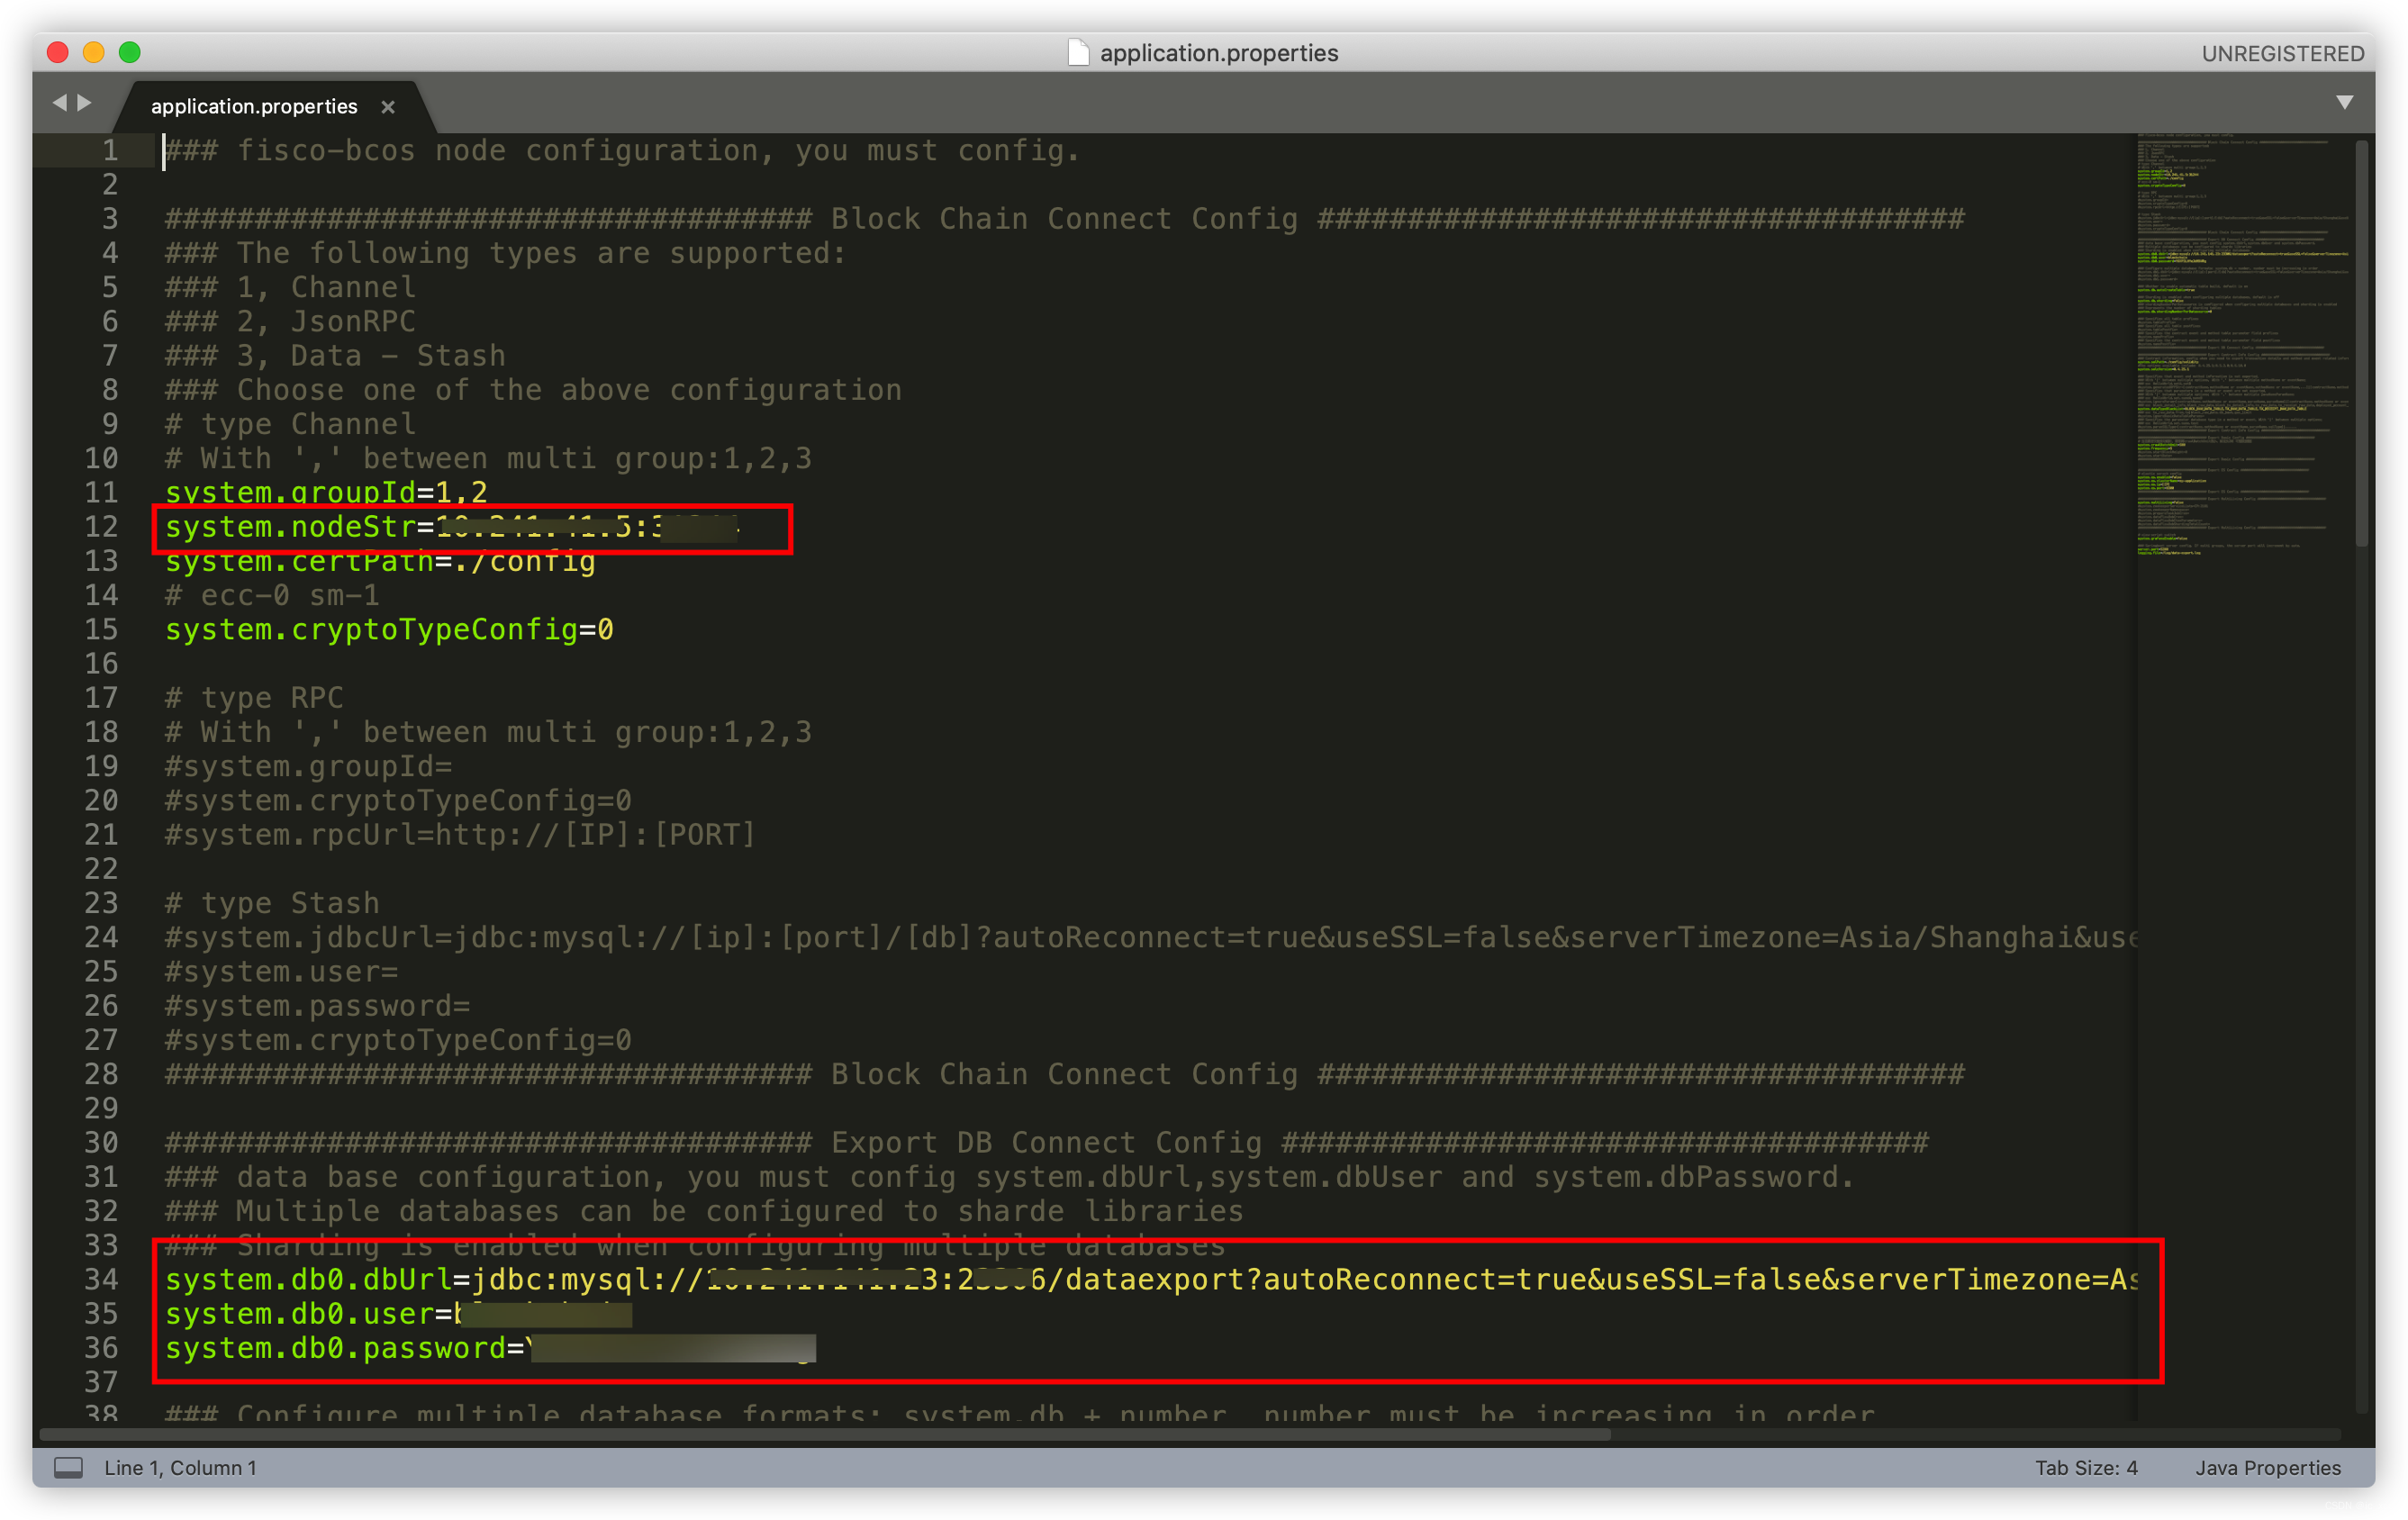The image size is (2408, 1520).
Task: Click the '# ecc-0 sm-1' comment
Action: [272, 596]
